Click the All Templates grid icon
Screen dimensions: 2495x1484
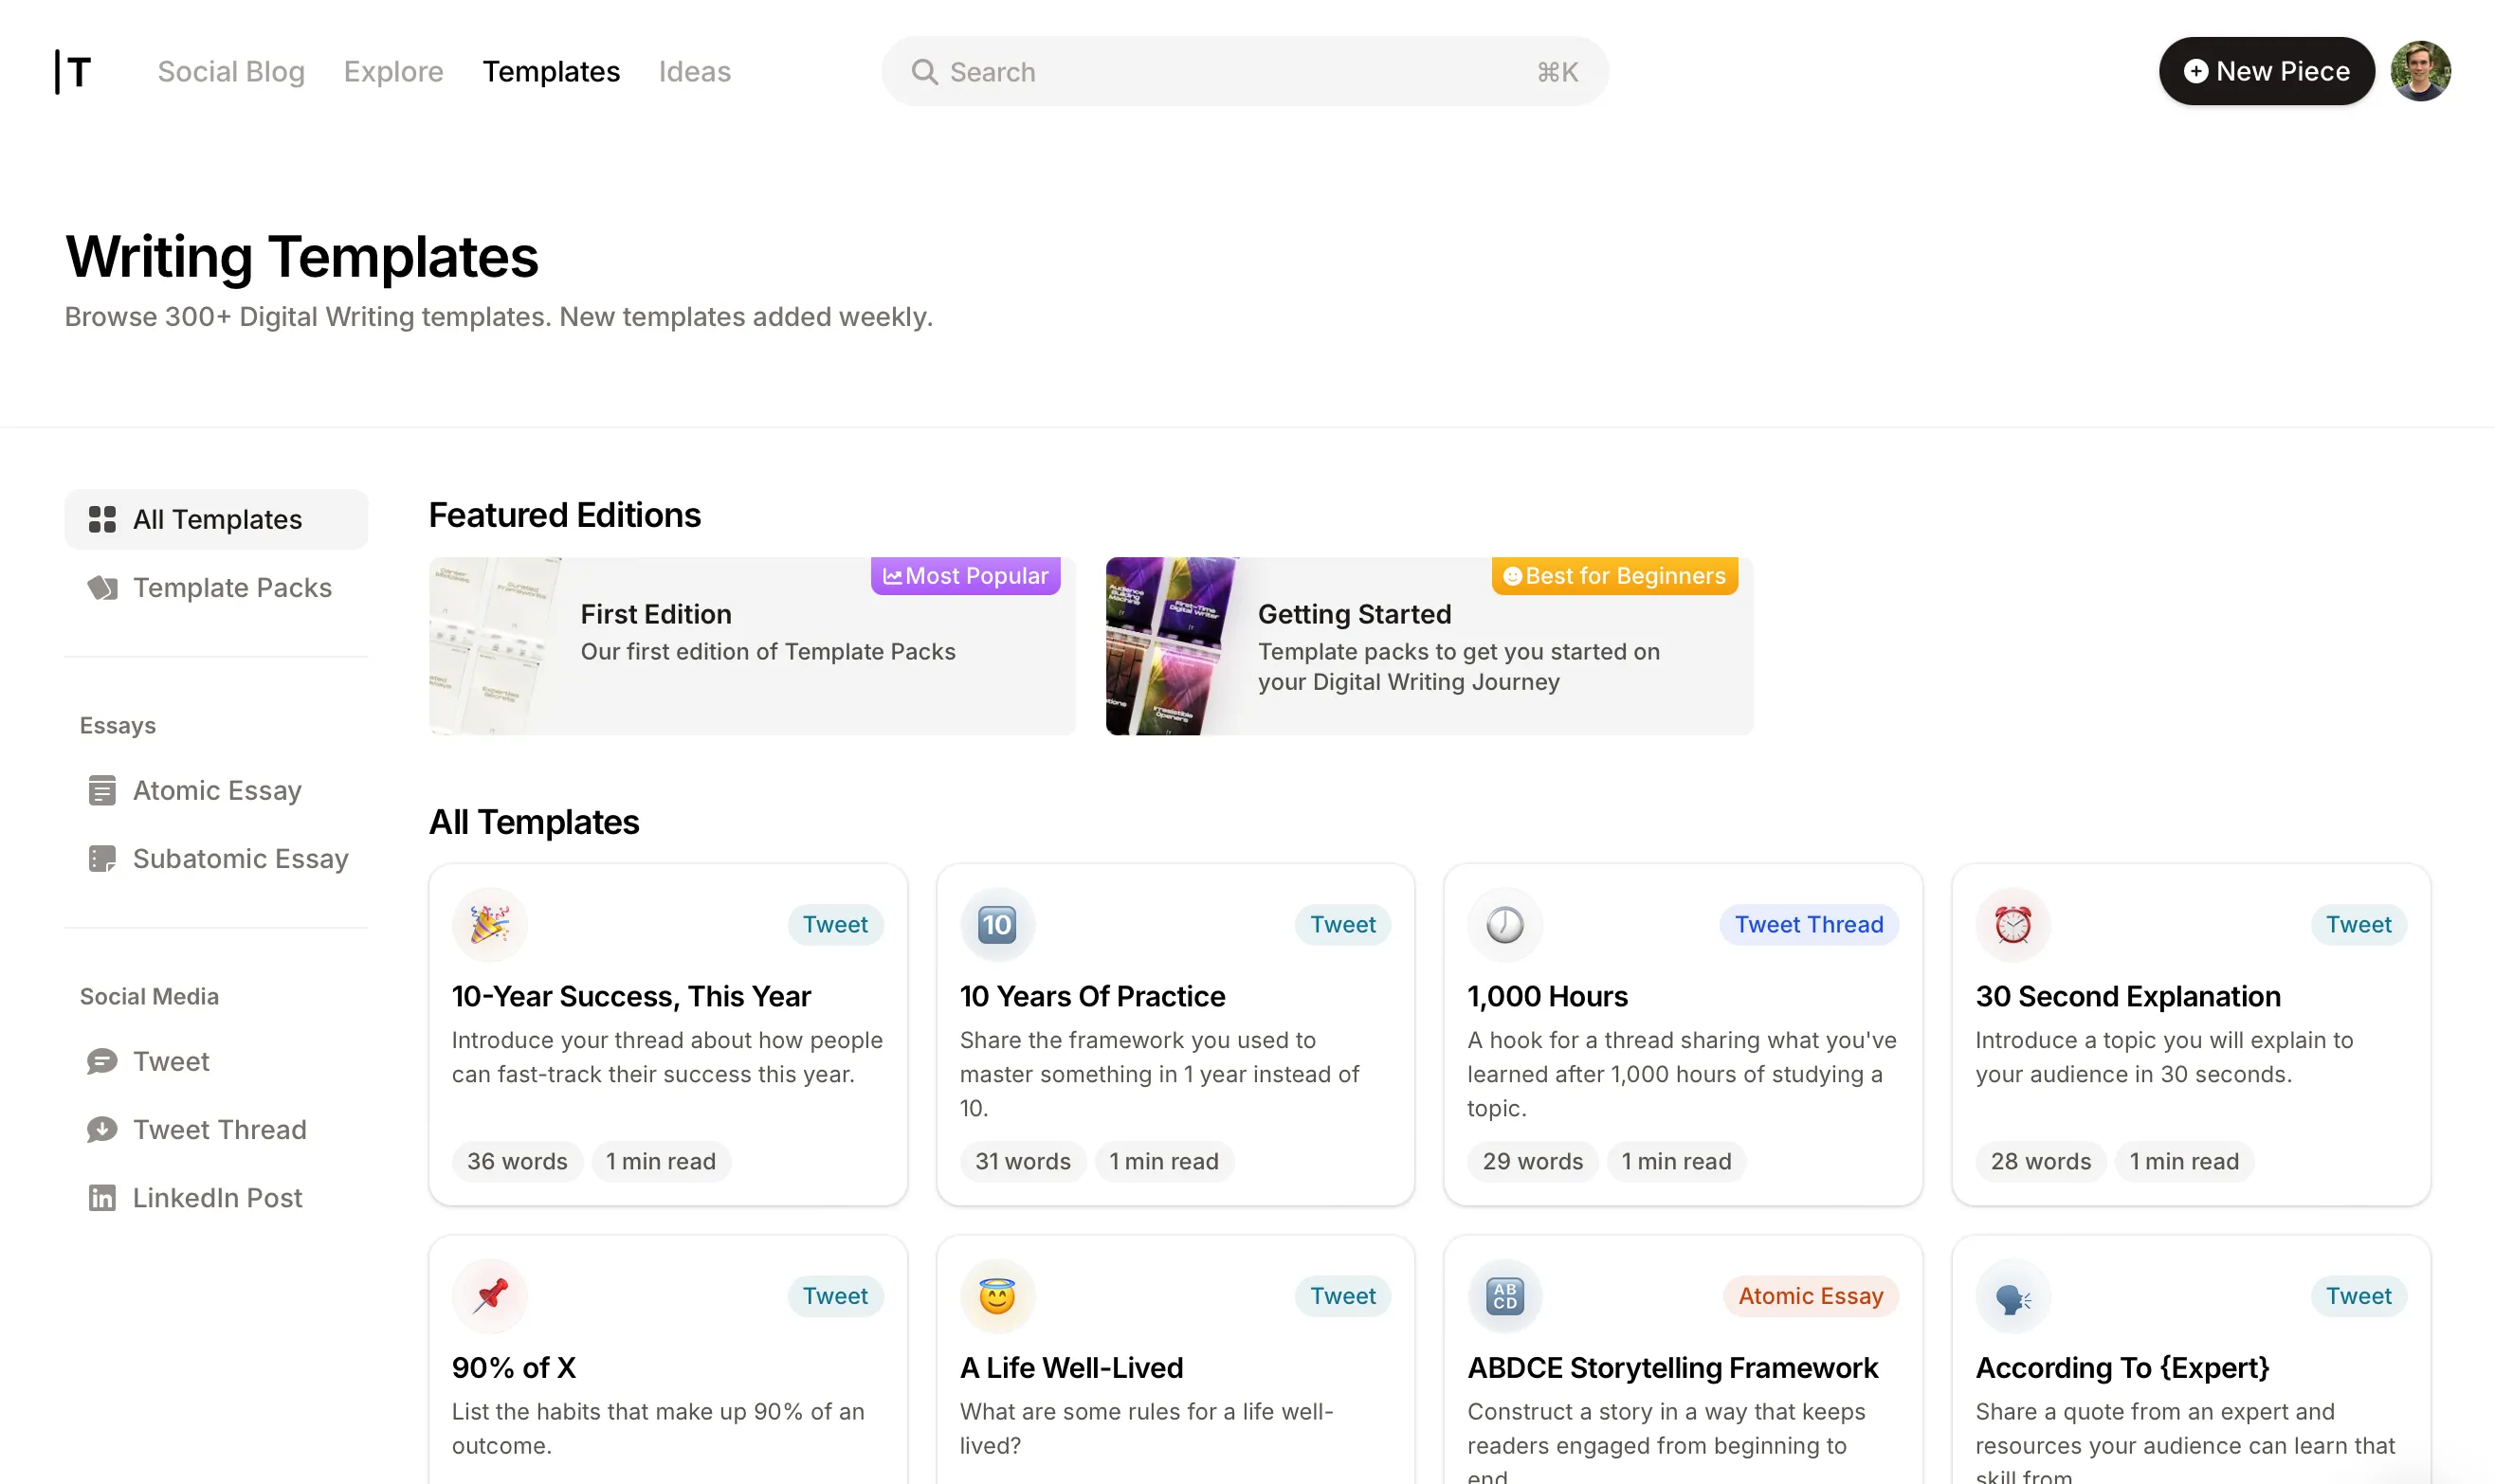click(x=102, y=520)
